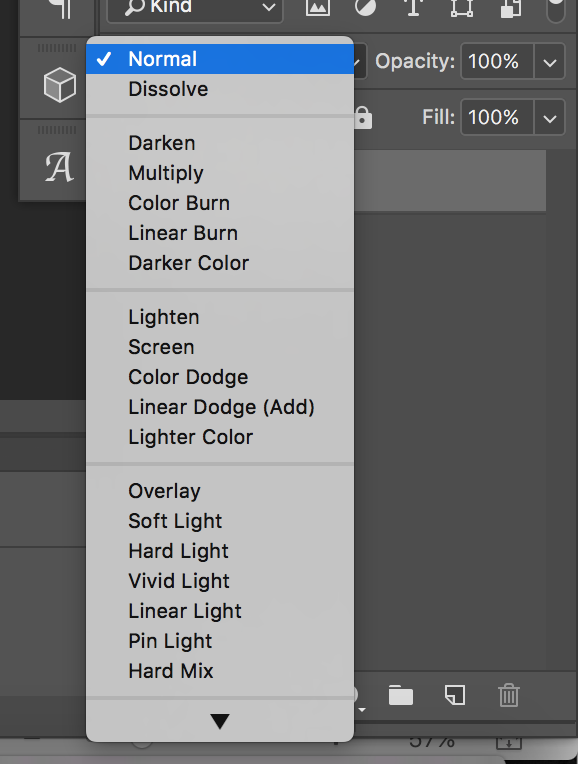Click the down arrow for more modes

pyautogui.click(x=220, y=721)
